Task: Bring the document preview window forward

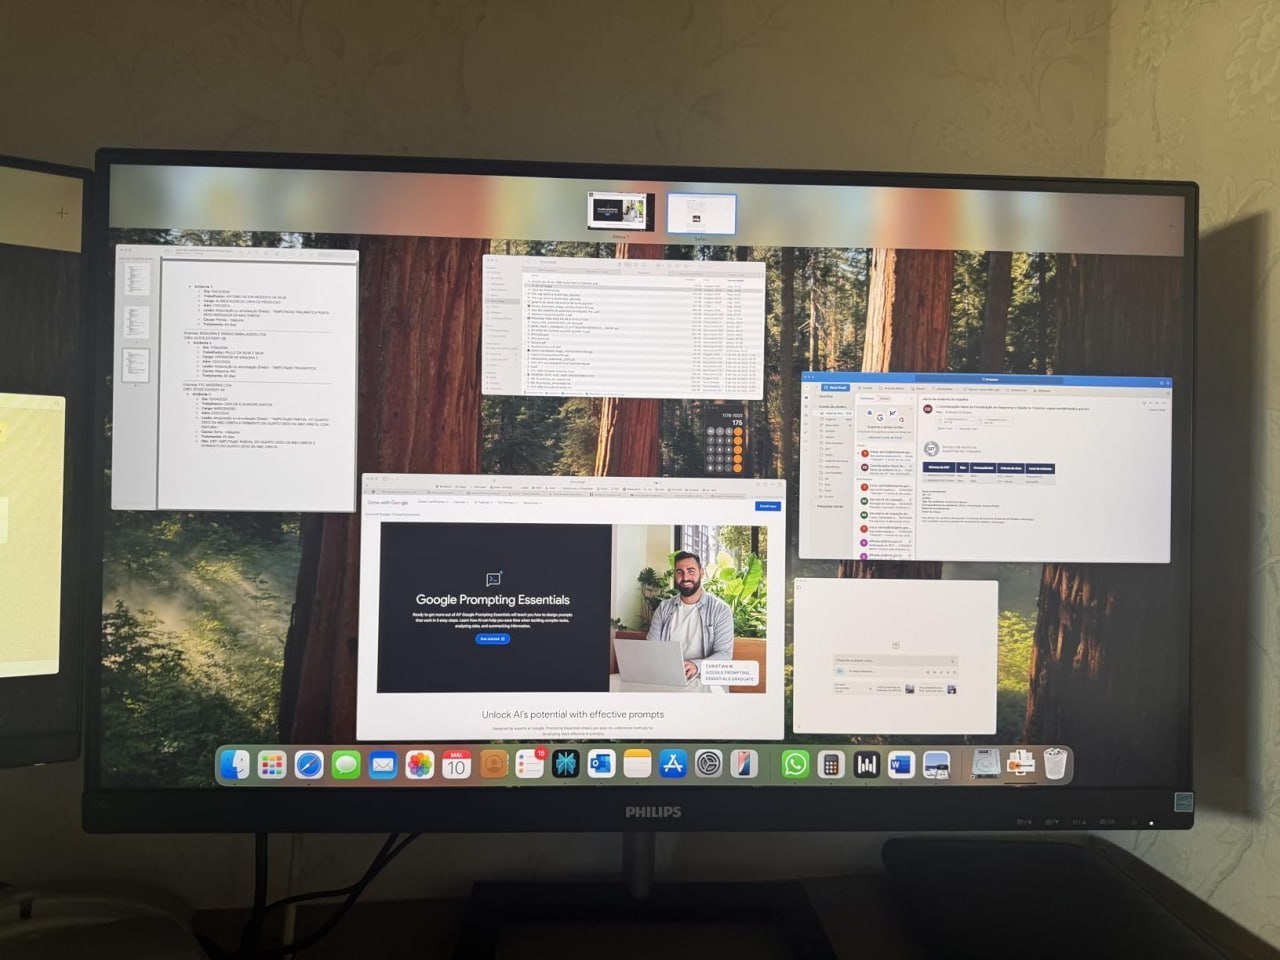Action: click(236, 379)
